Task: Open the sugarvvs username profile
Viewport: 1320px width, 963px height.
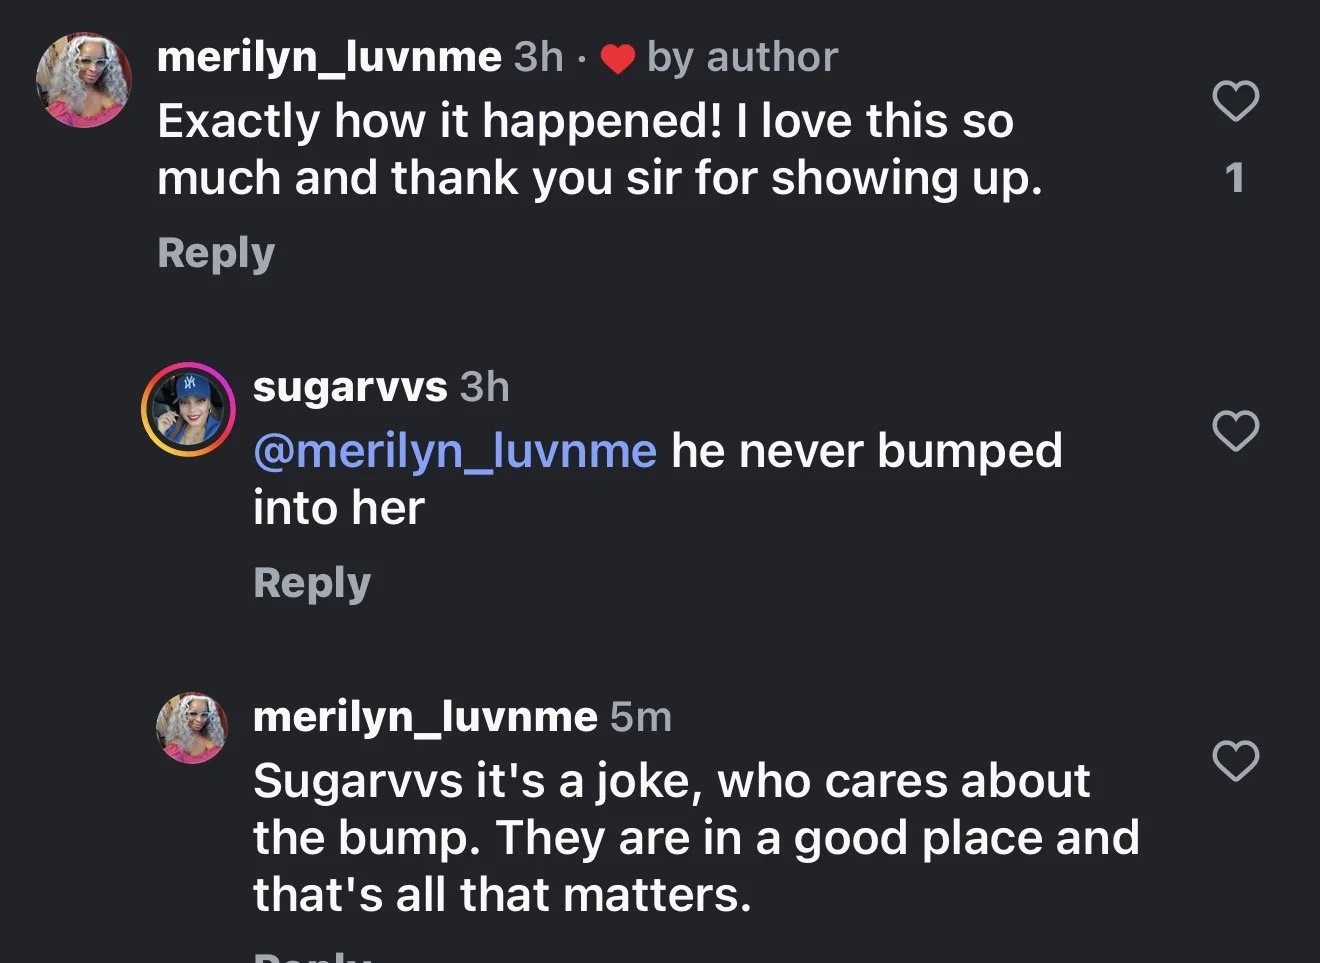Action: [350, 387]
